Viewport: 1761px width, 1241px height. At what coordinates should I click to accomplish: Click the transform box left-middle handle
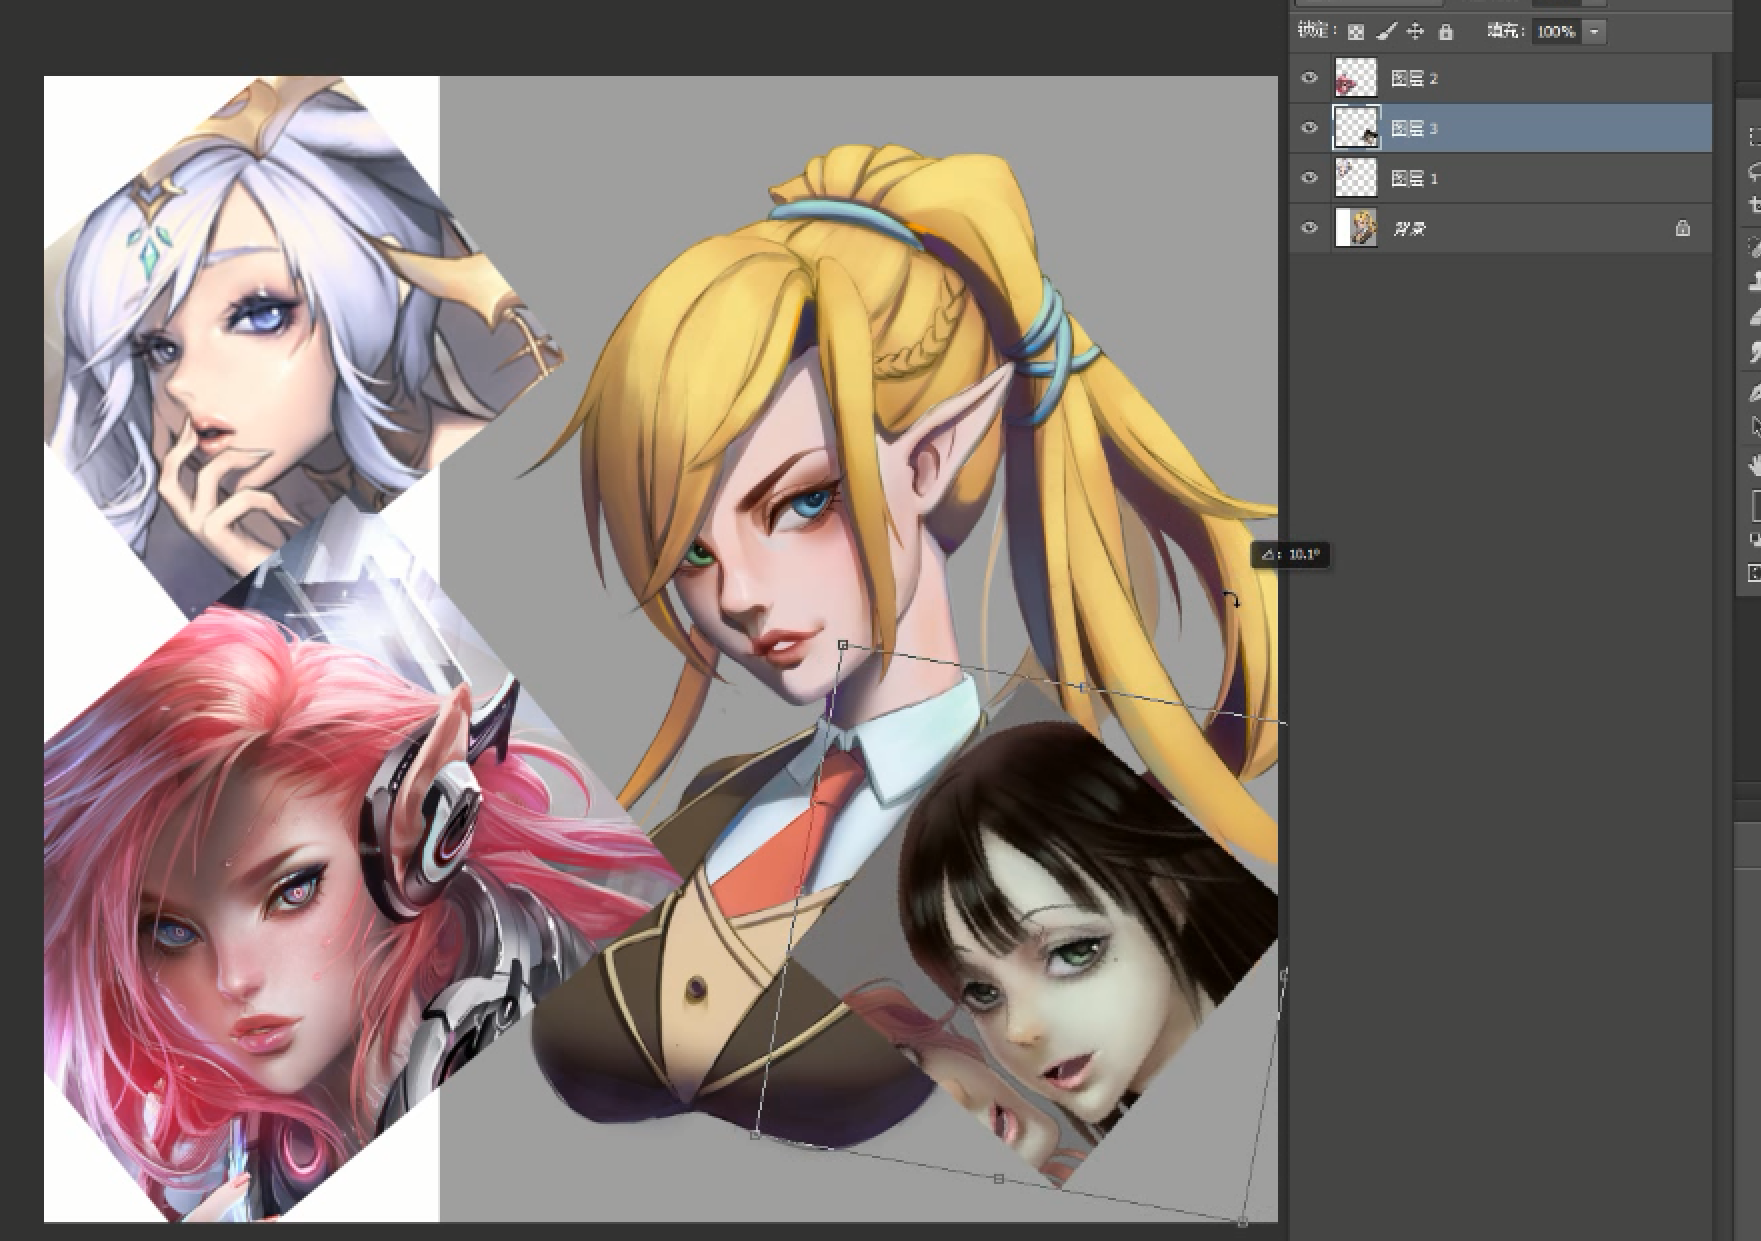point(799,890)
